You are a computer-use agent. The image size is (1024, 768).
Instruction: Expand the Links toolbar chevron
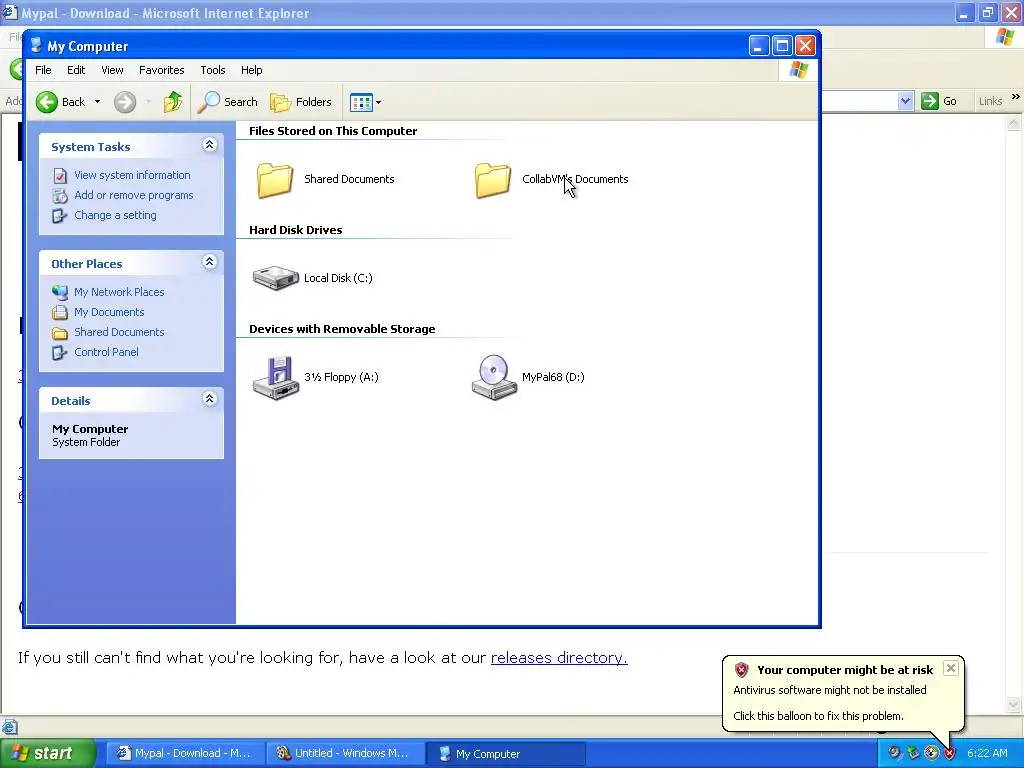1016,97
